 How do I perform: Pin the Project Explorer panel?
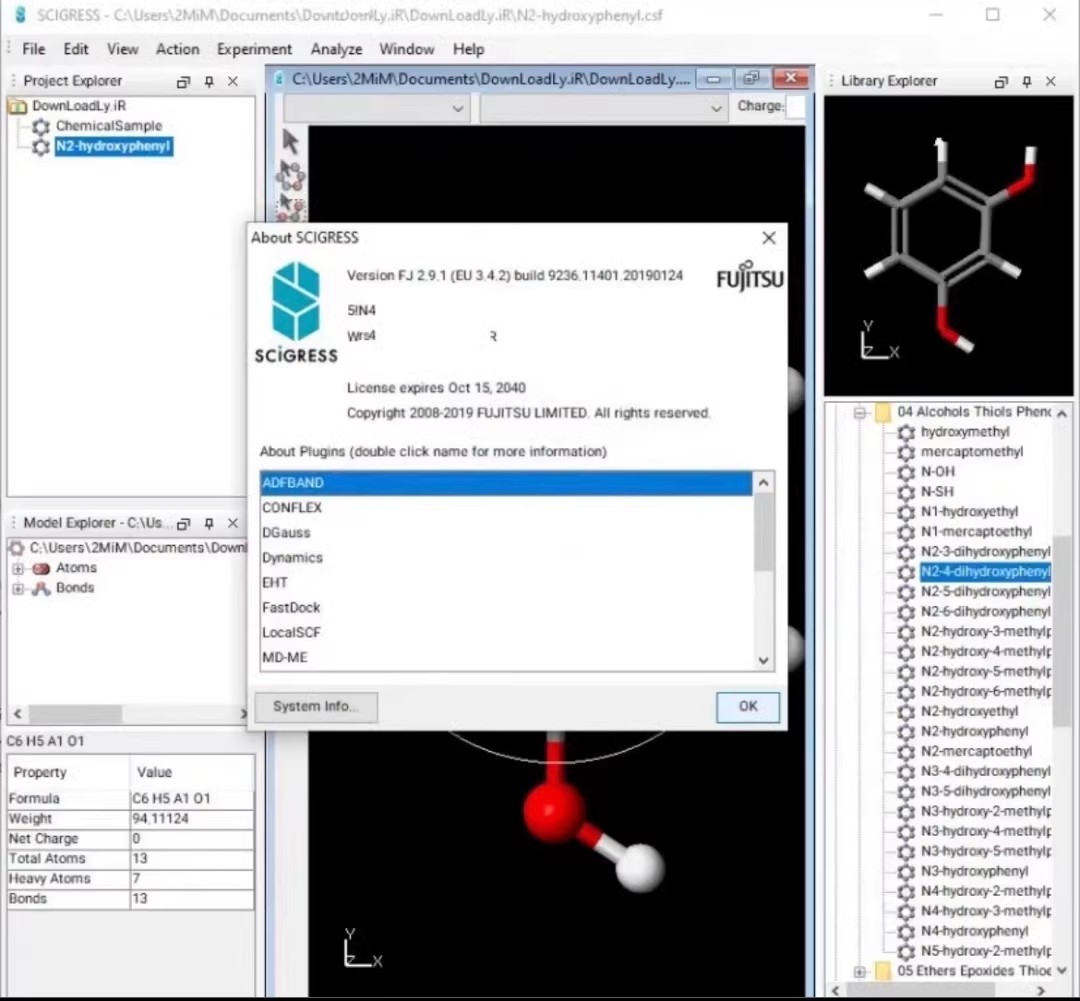click(x=209, y=81)
